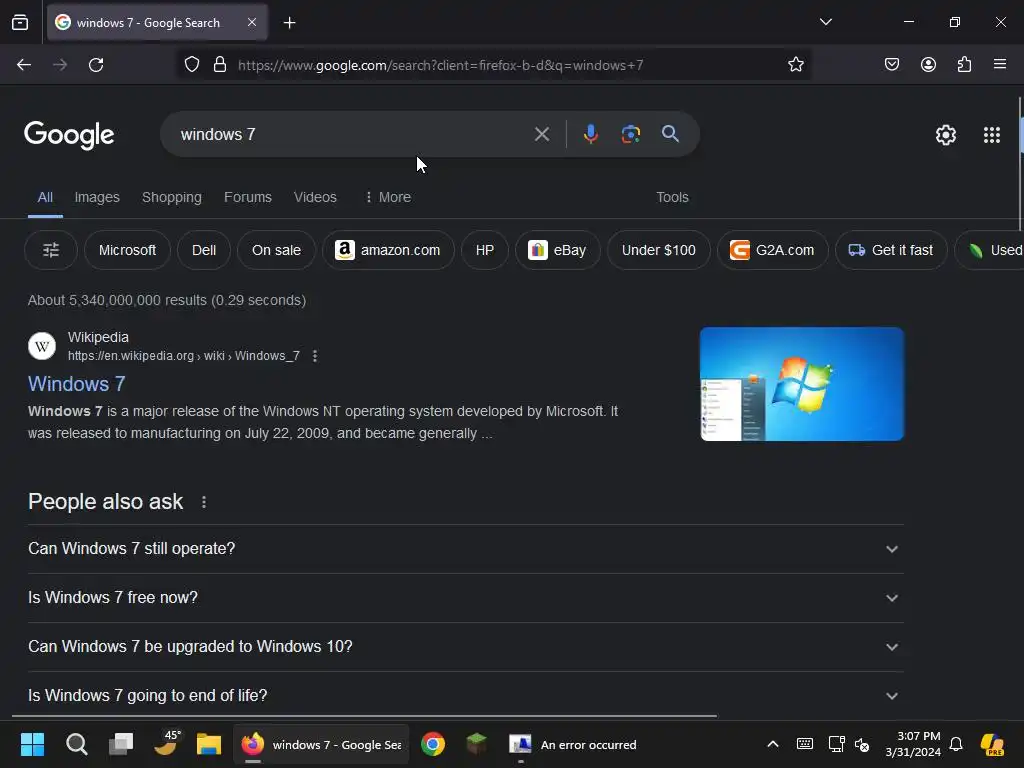This screenshot has height=768, width=1024.
Task: Open Wikipedia result options three dots
Action: tap(315, 356)
